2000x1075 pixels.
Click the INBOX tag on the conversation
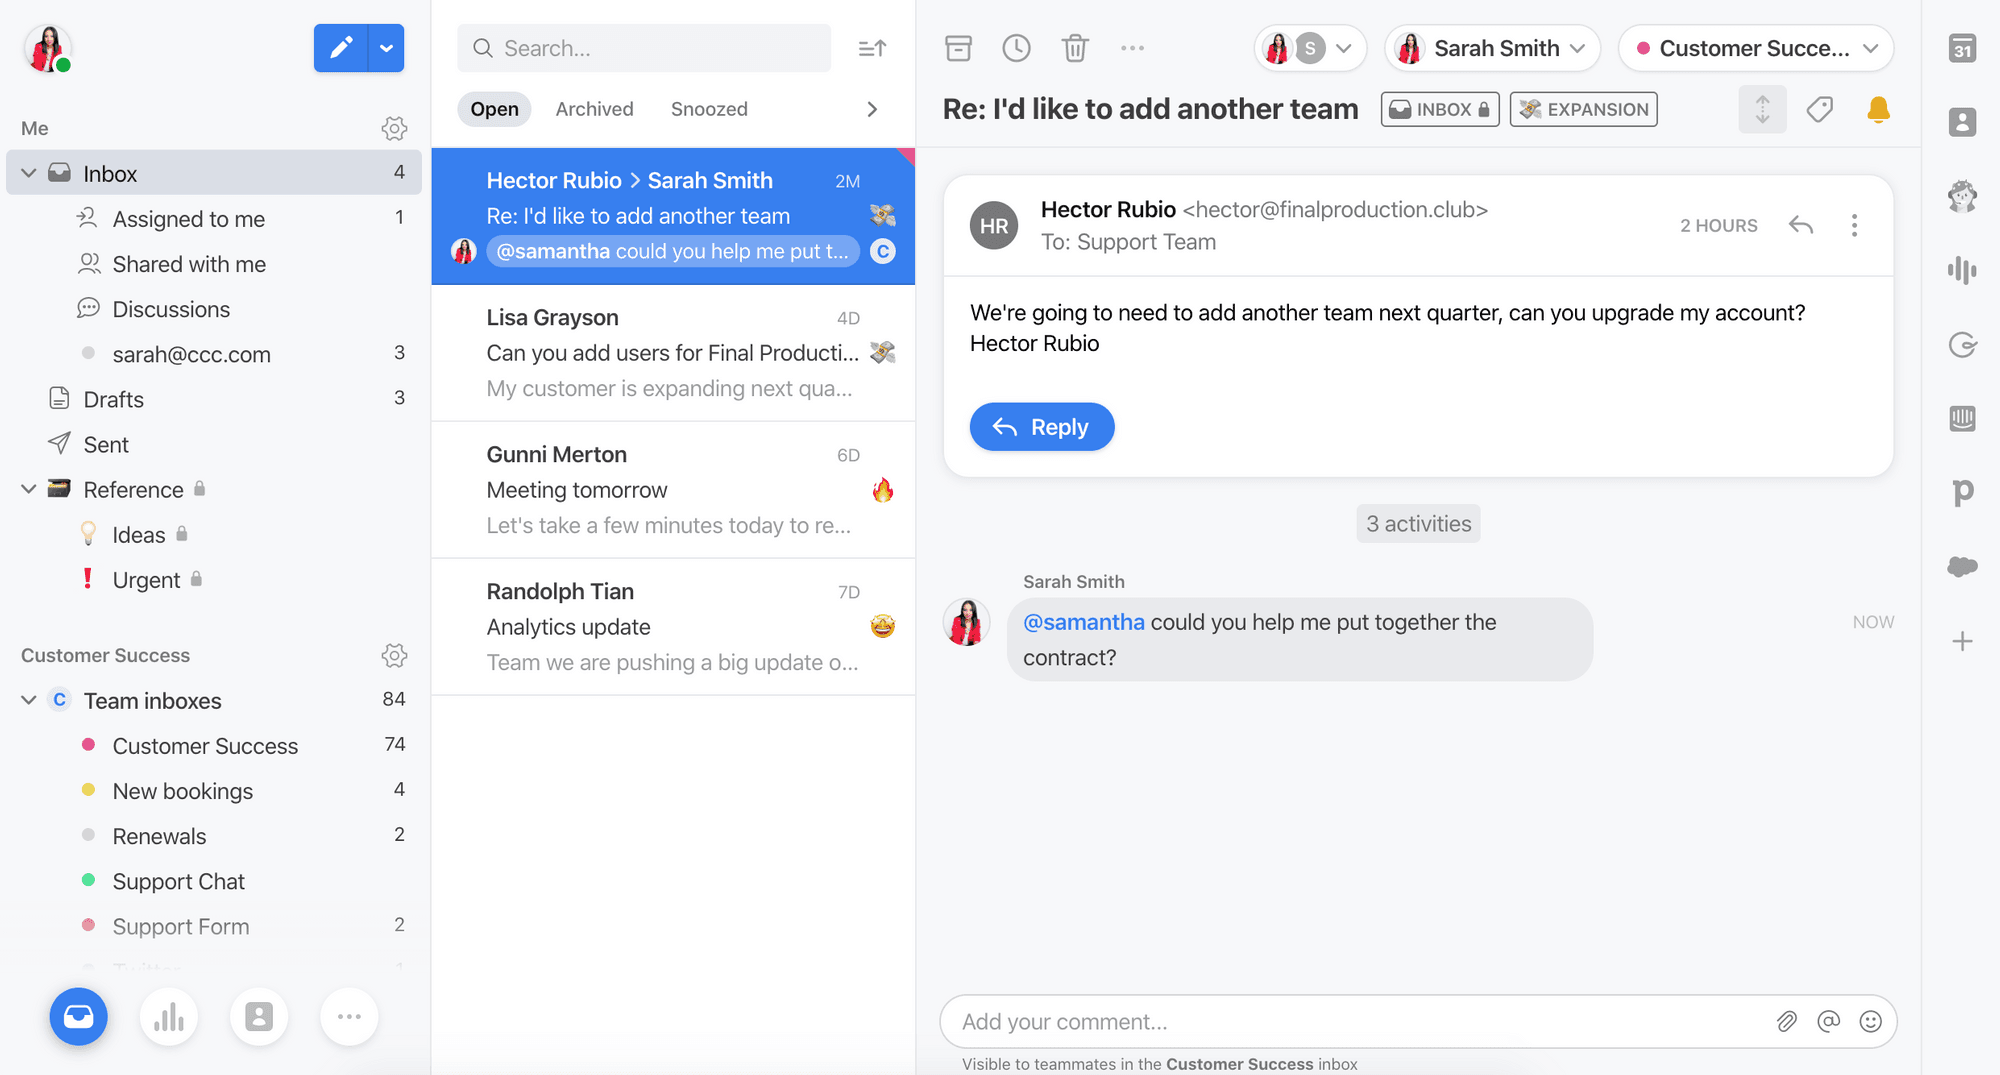pyautogui.click(x=1440, y=109)
